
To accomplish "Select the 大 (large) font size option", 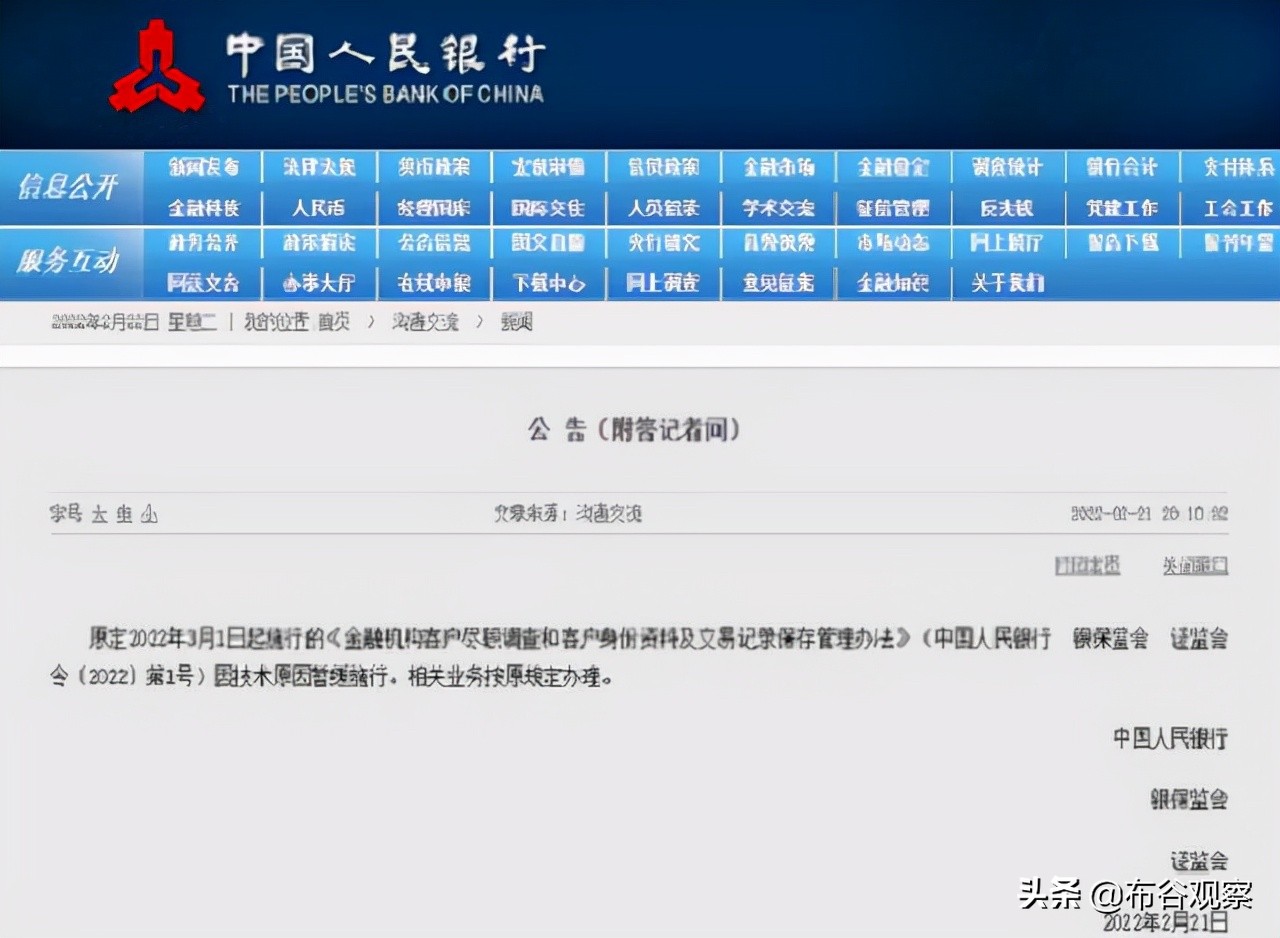I will coord(100,513).
